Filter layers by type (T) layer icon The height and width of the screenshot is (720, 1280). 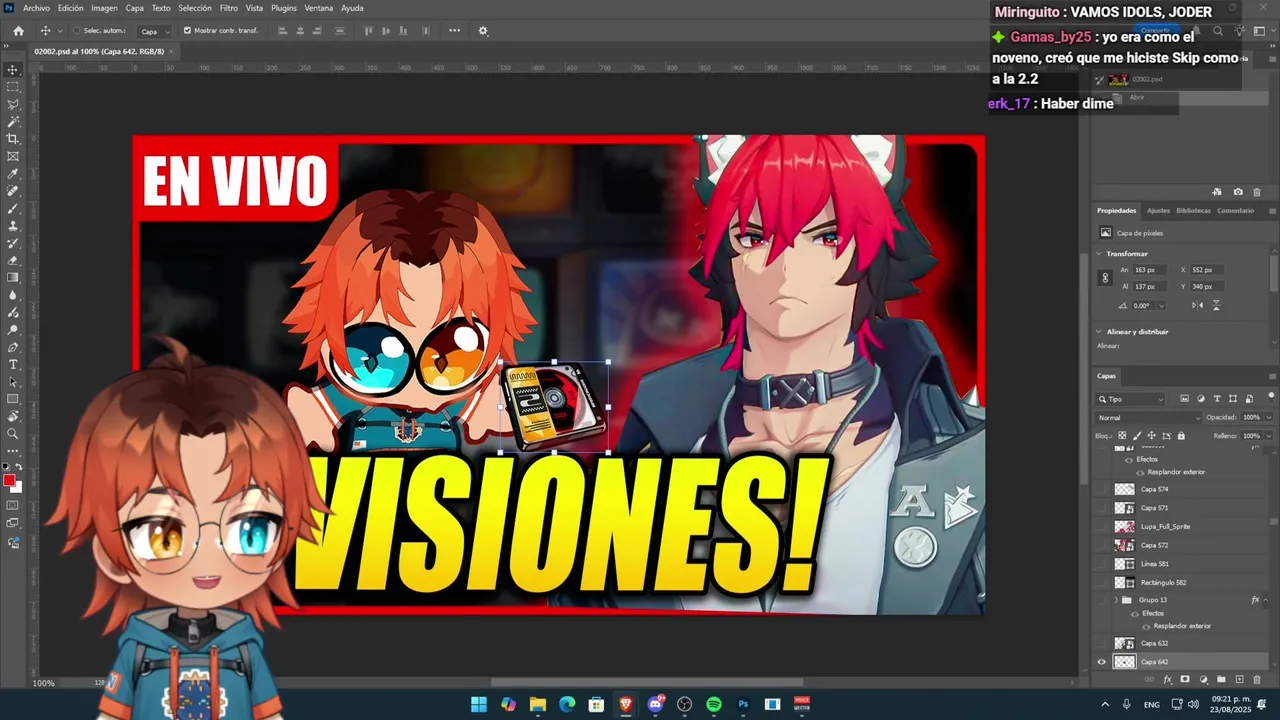pyautogui.click(x=1217, y=399)
